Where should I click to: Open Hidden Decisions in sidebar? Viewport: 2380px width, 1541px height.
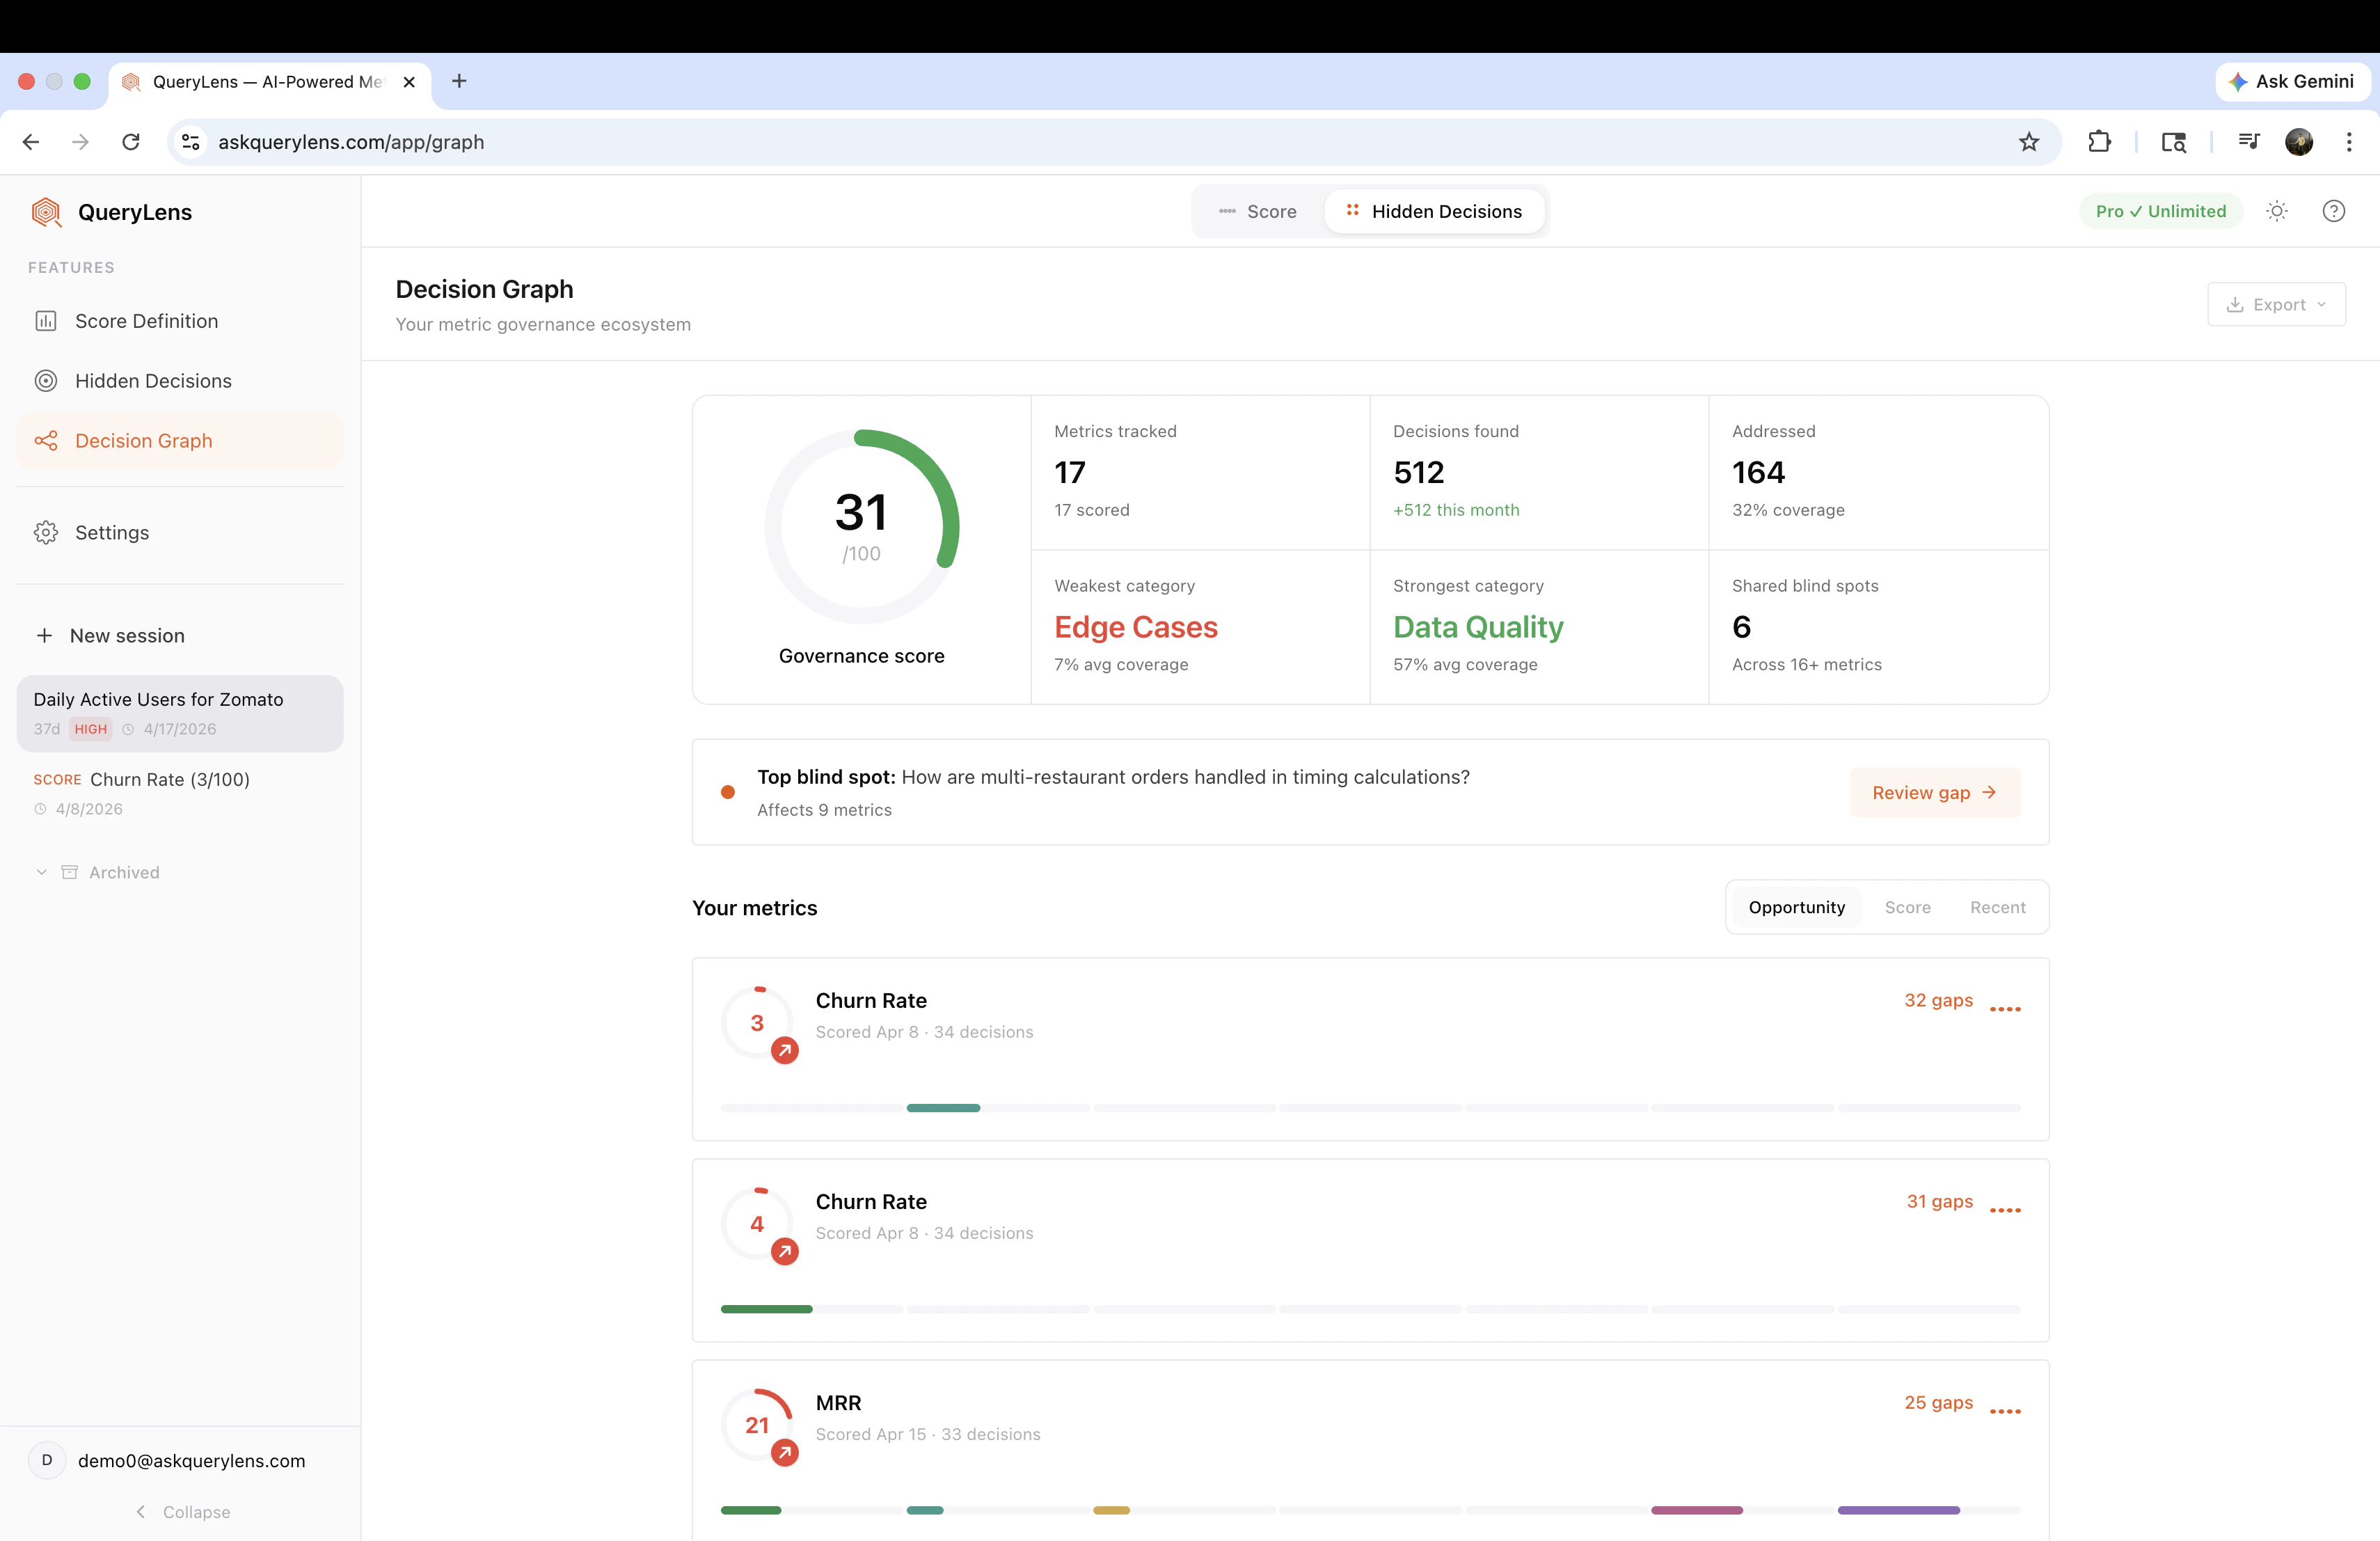tap(153, 381)
